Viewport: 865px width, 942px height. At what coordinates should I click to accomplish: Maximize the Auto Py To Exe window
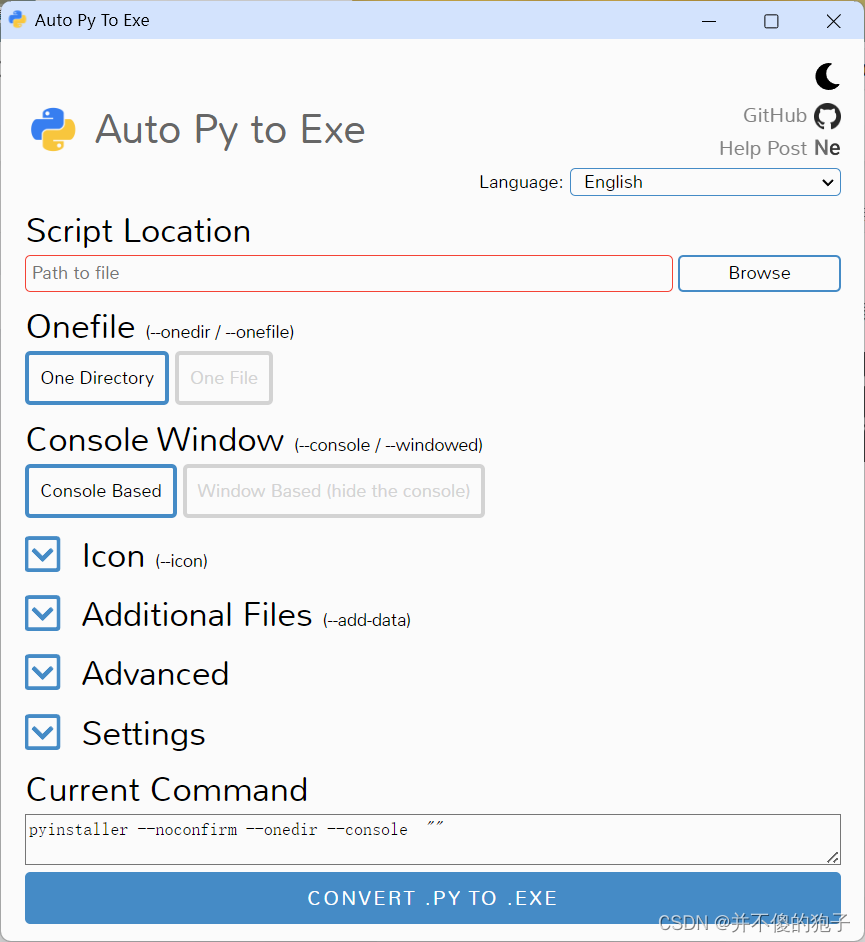pos(771,21)
